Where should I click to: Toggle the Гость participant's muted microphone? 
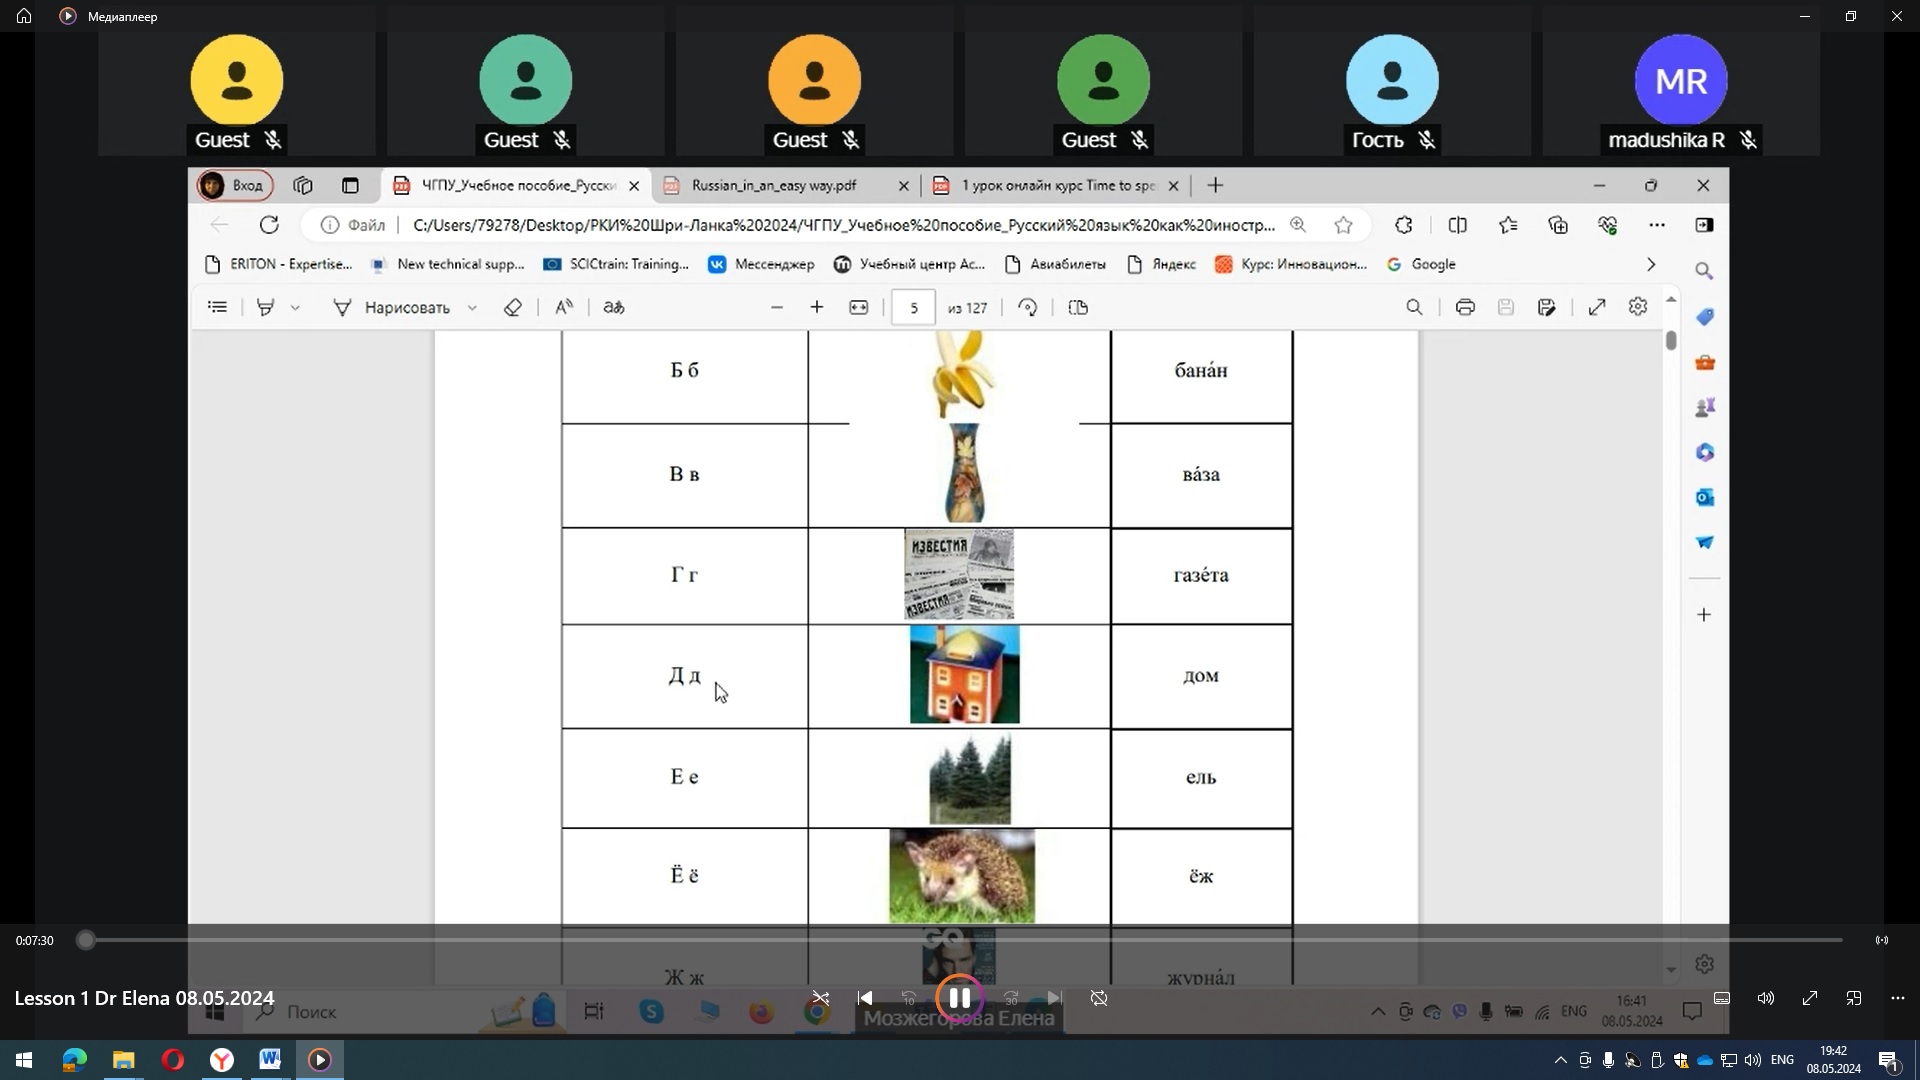(x=1427, y=140)
